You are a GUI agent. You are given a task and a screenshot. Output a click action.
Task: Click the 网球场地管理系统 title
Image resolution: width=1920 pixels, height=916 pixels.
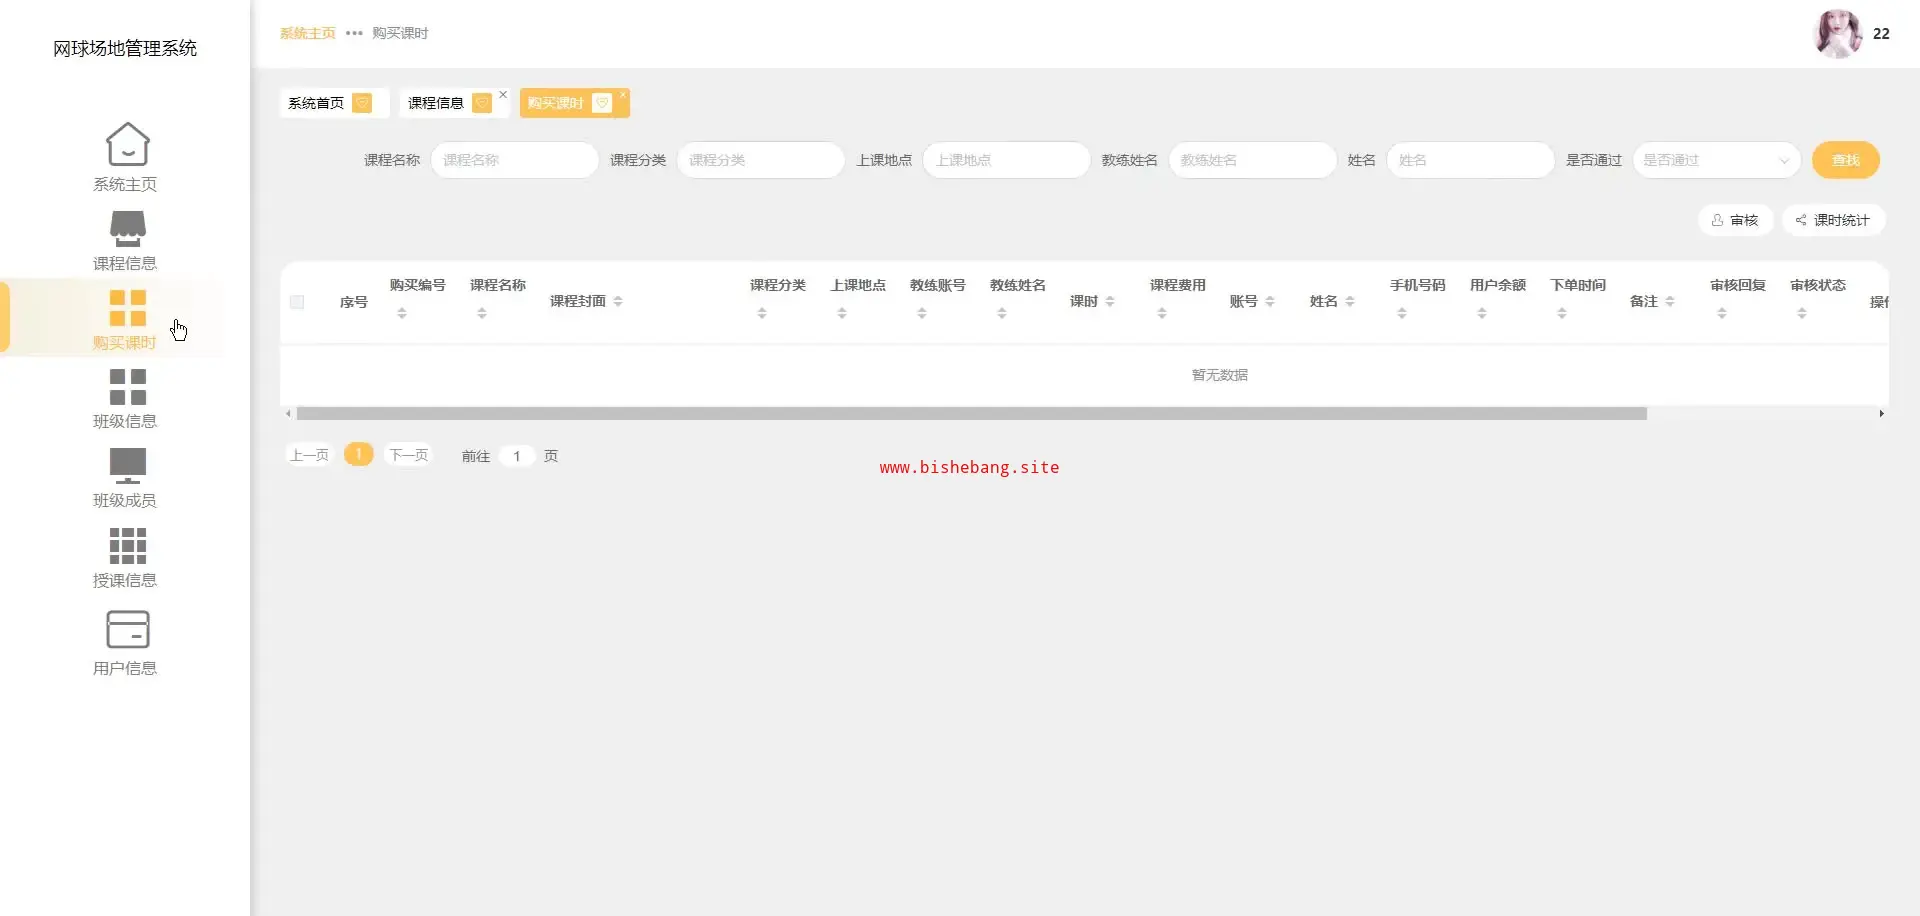point(125,48)
